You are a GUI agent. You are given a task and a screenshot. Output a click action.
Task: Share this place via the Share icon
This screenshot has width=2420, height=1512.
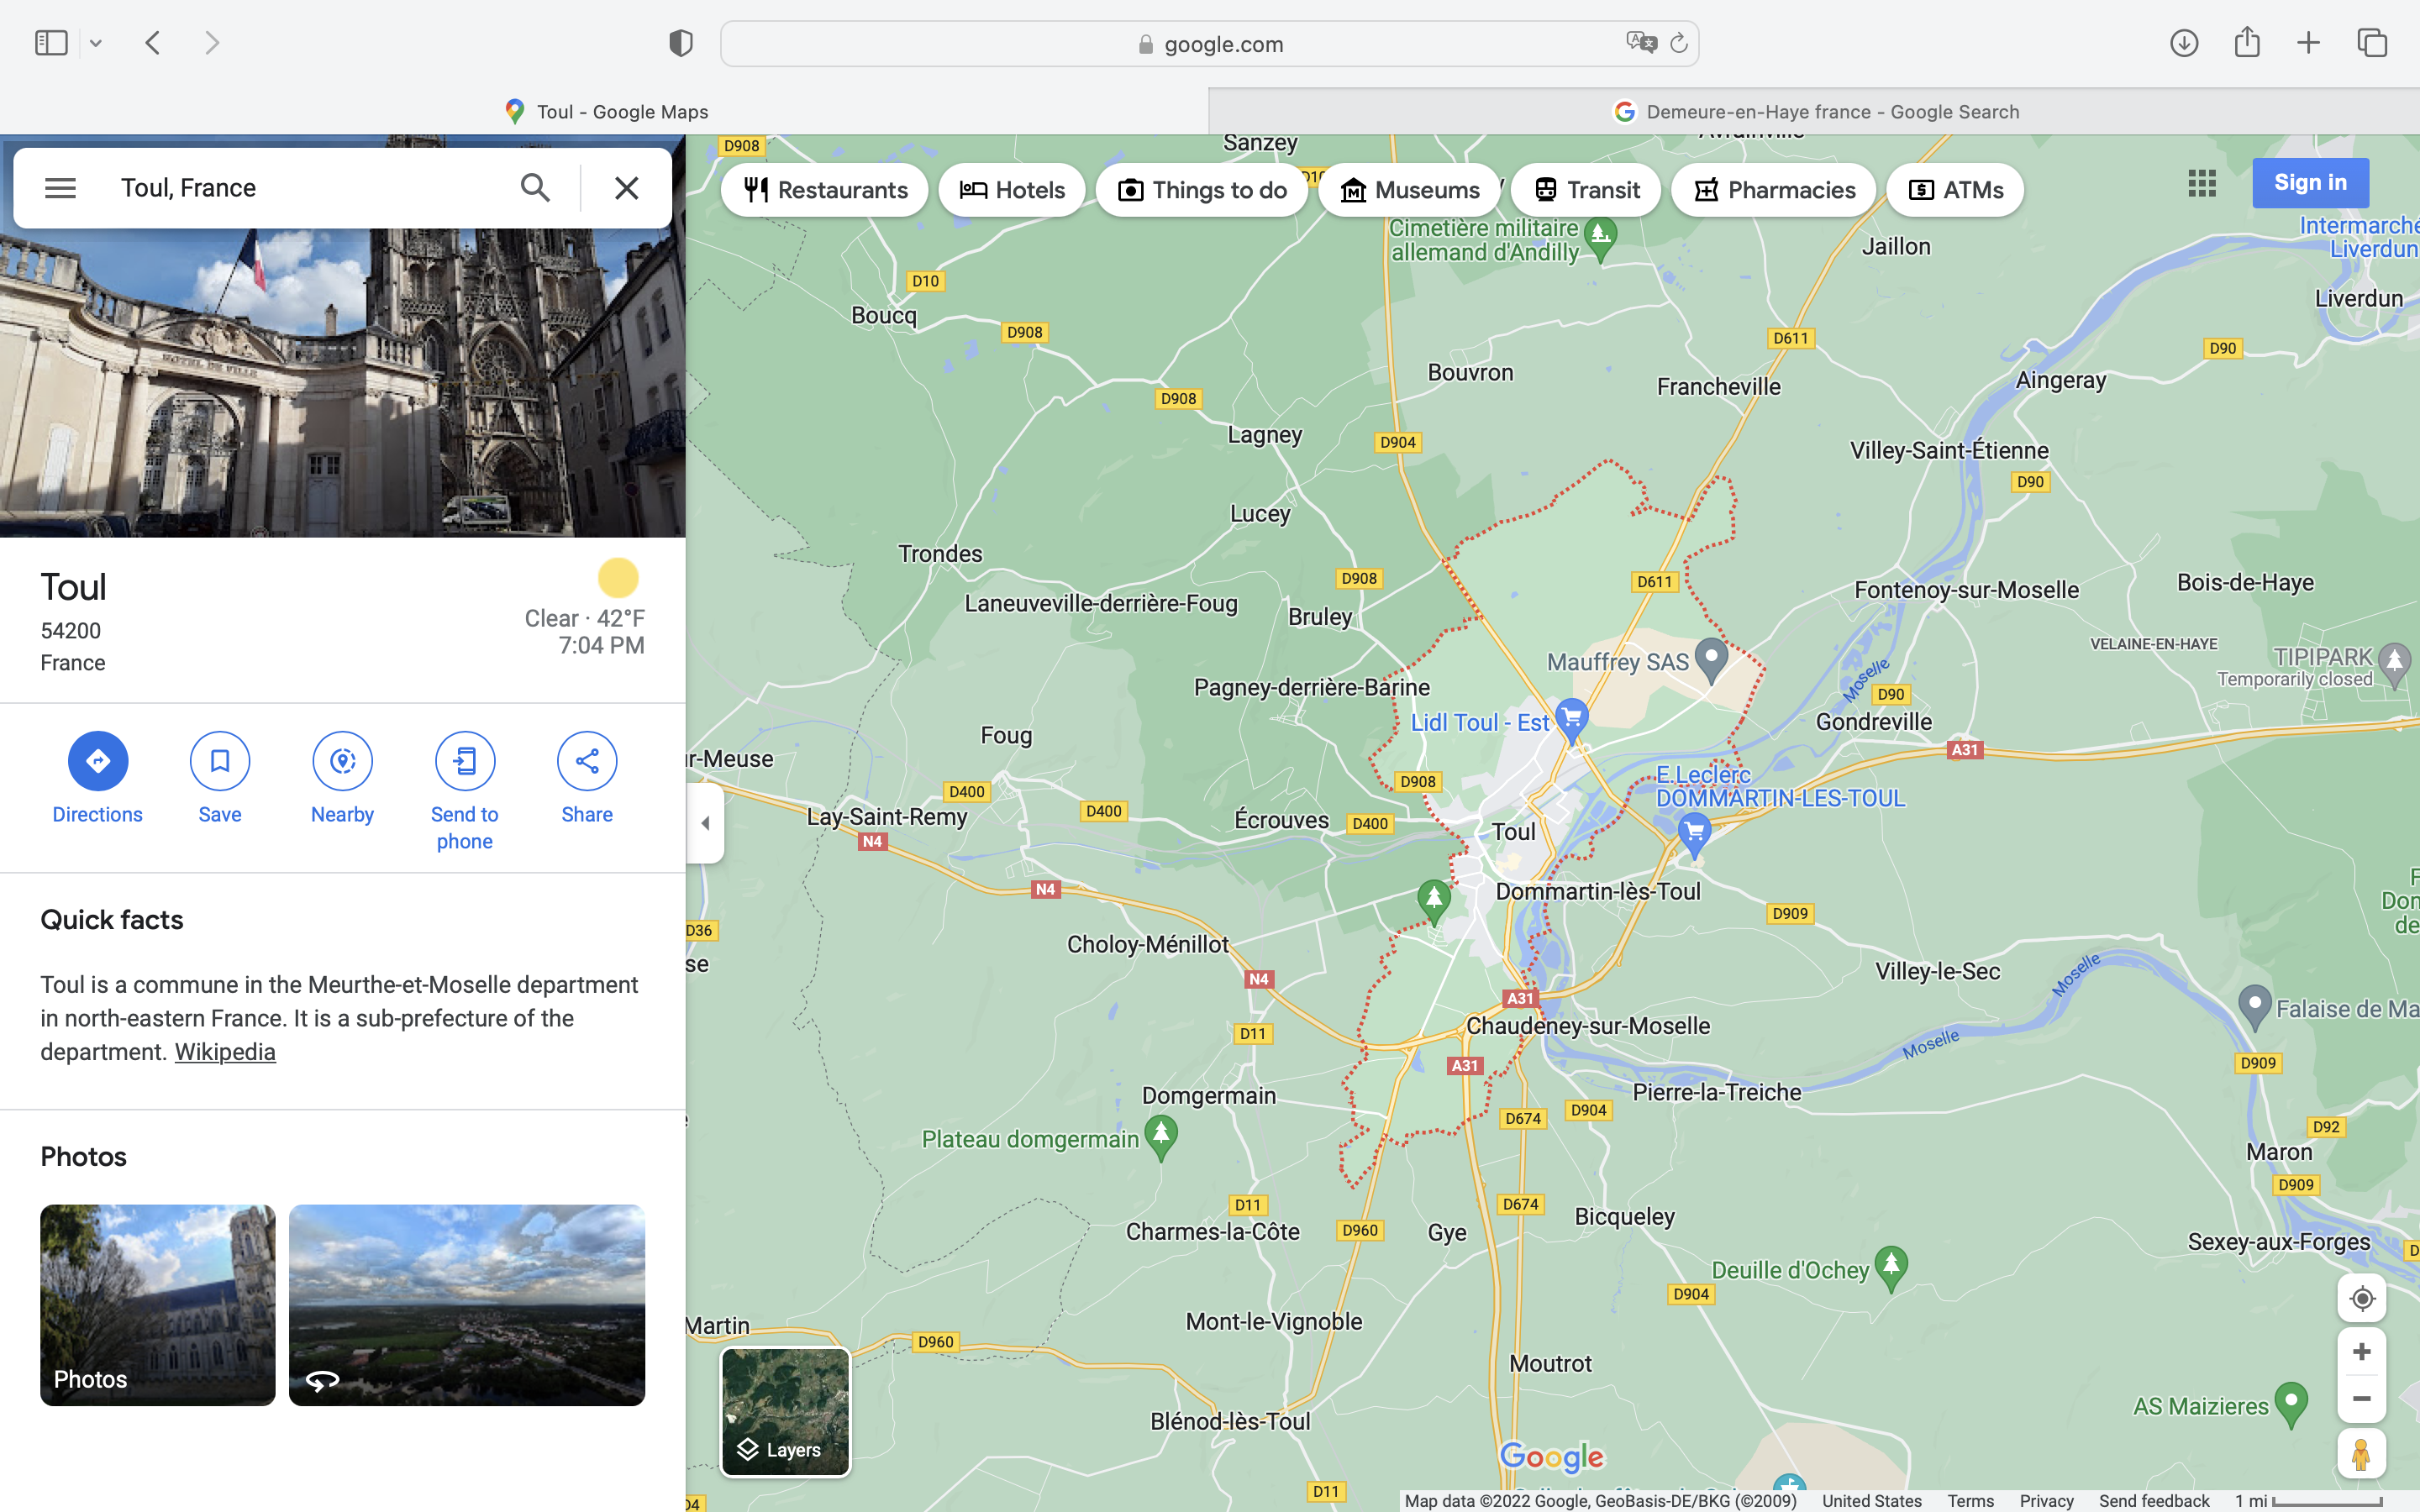click(587, 761)
